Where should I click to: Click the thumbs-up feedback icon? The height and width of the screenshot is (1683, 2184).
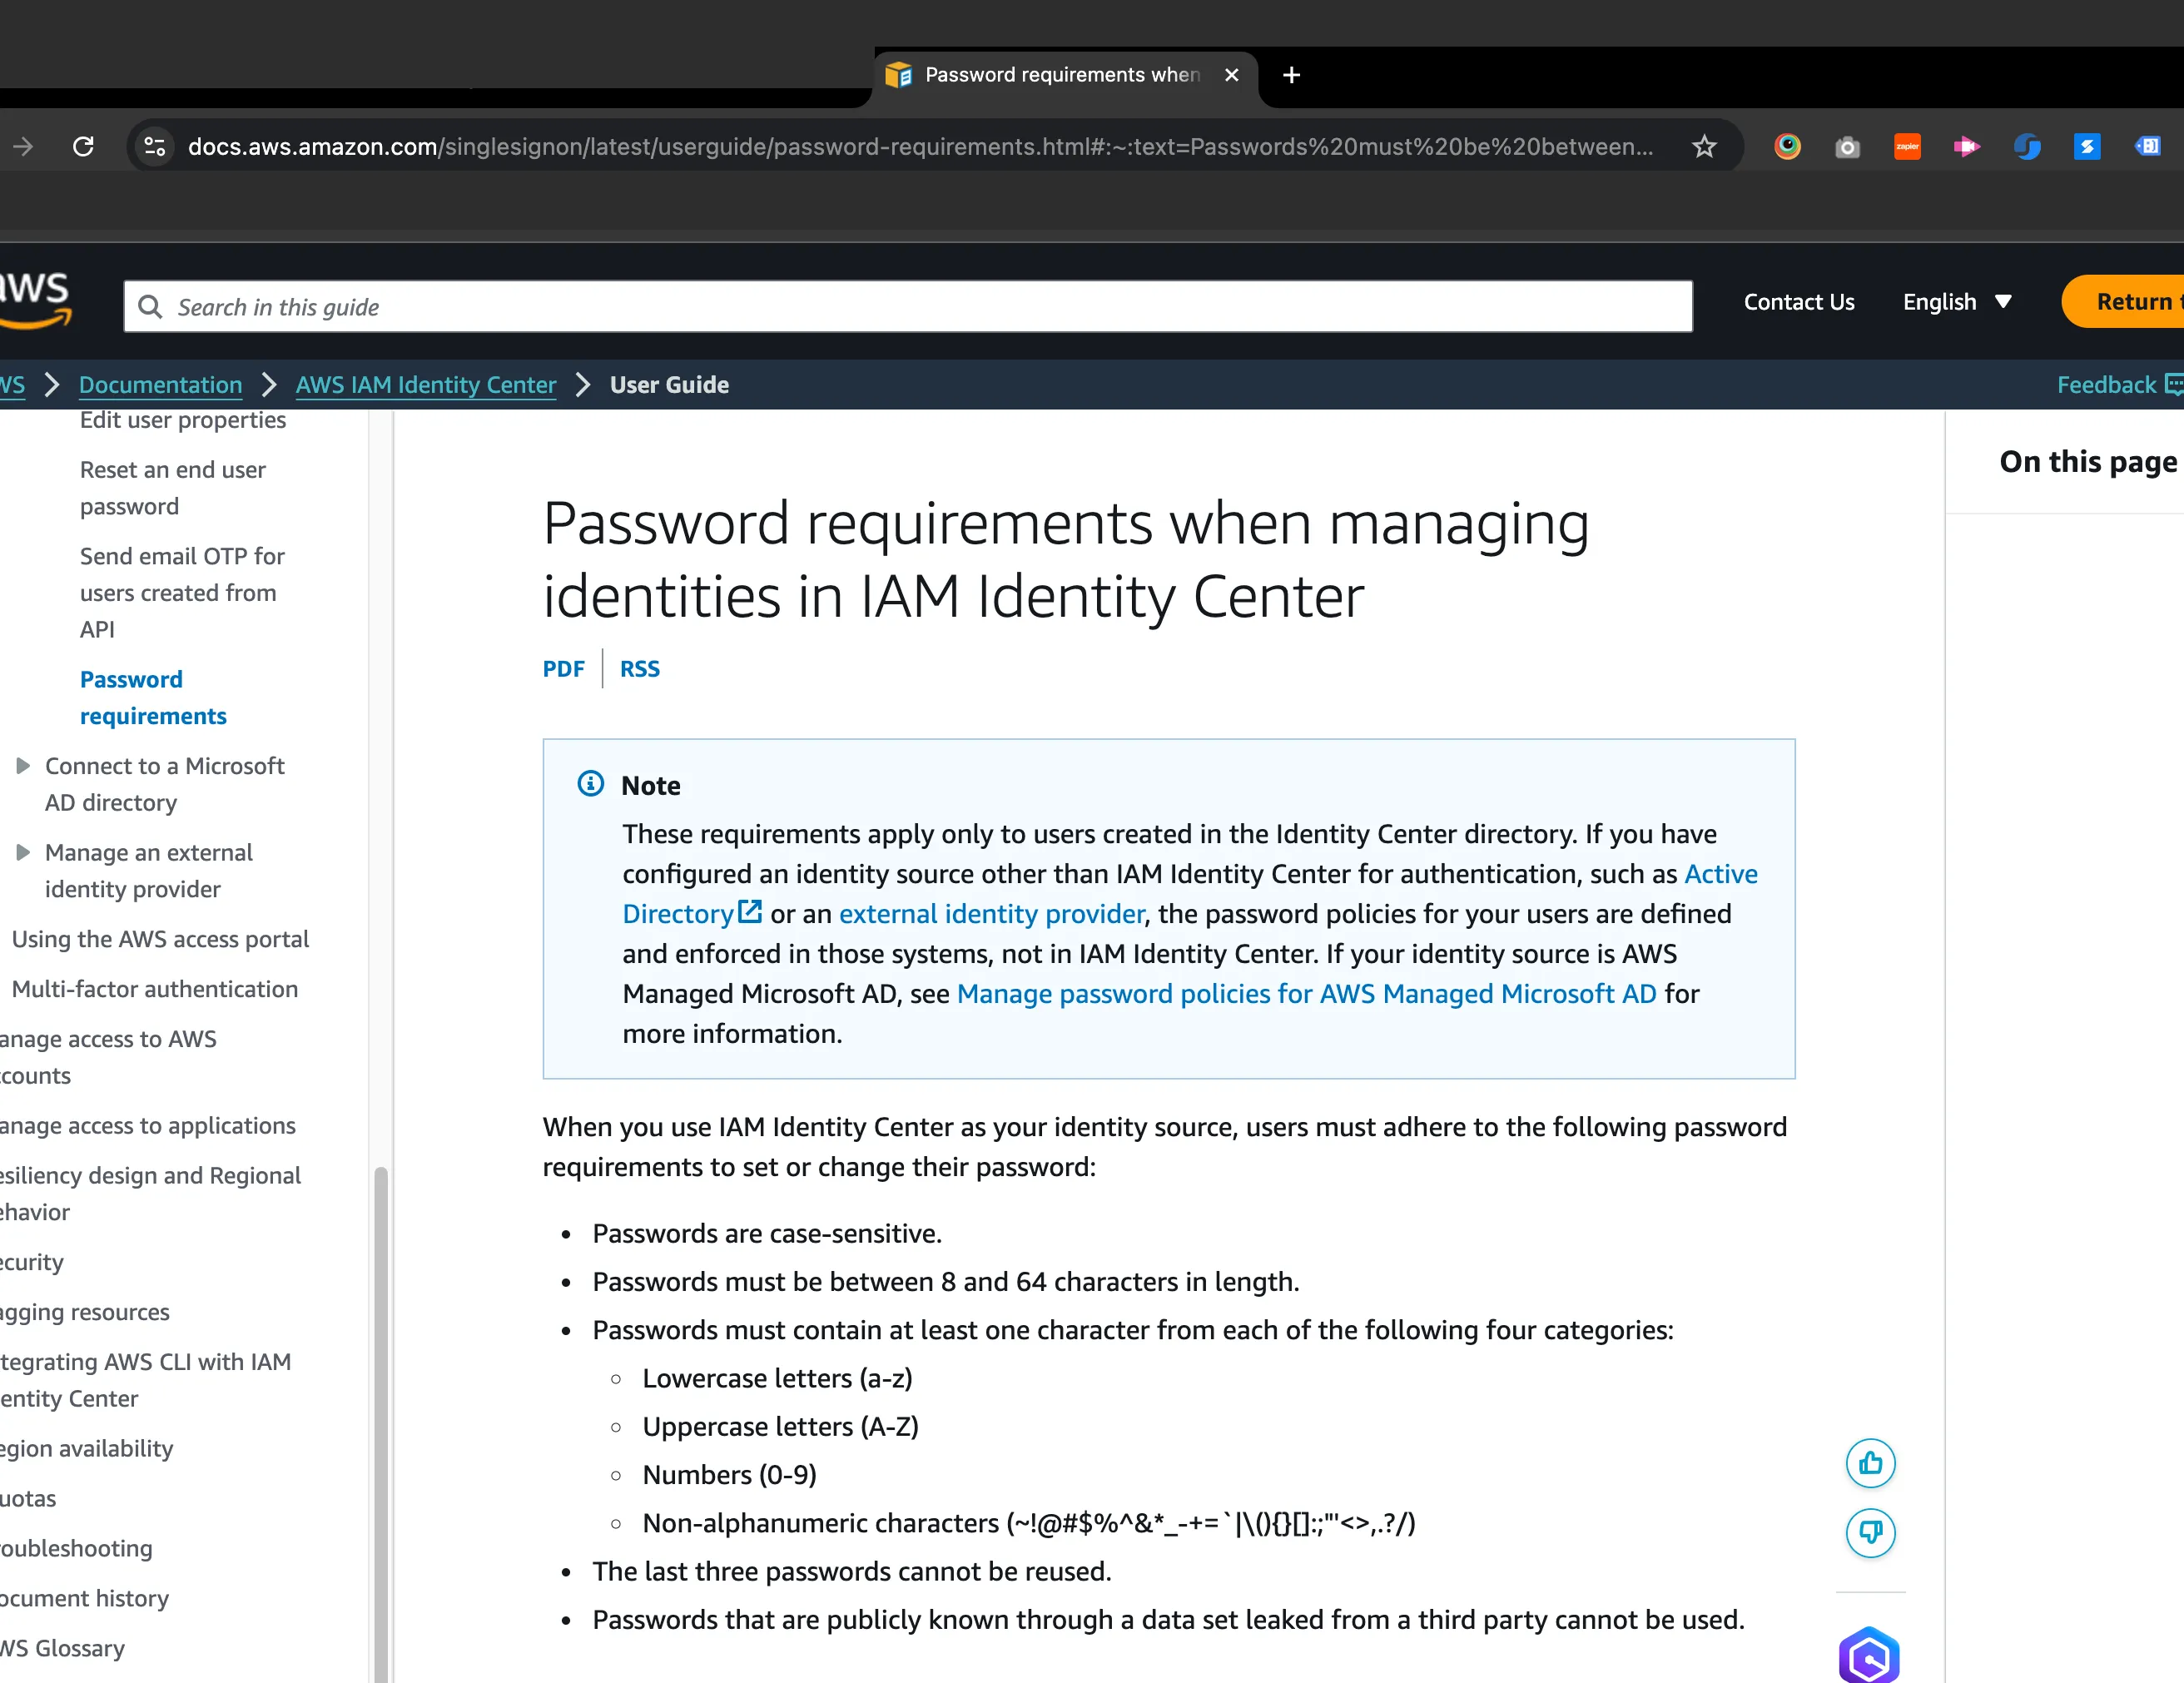(x=1871, y=1463)
